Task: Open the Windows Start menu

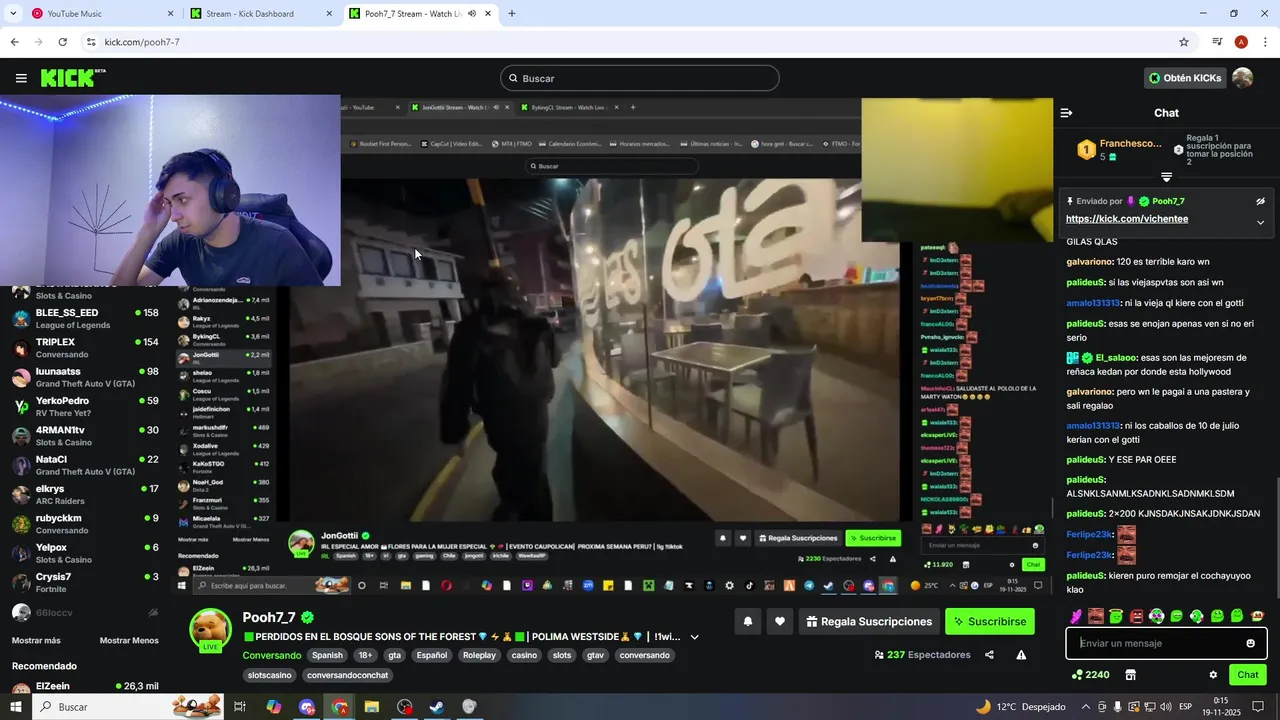Action: click(16, 707)
